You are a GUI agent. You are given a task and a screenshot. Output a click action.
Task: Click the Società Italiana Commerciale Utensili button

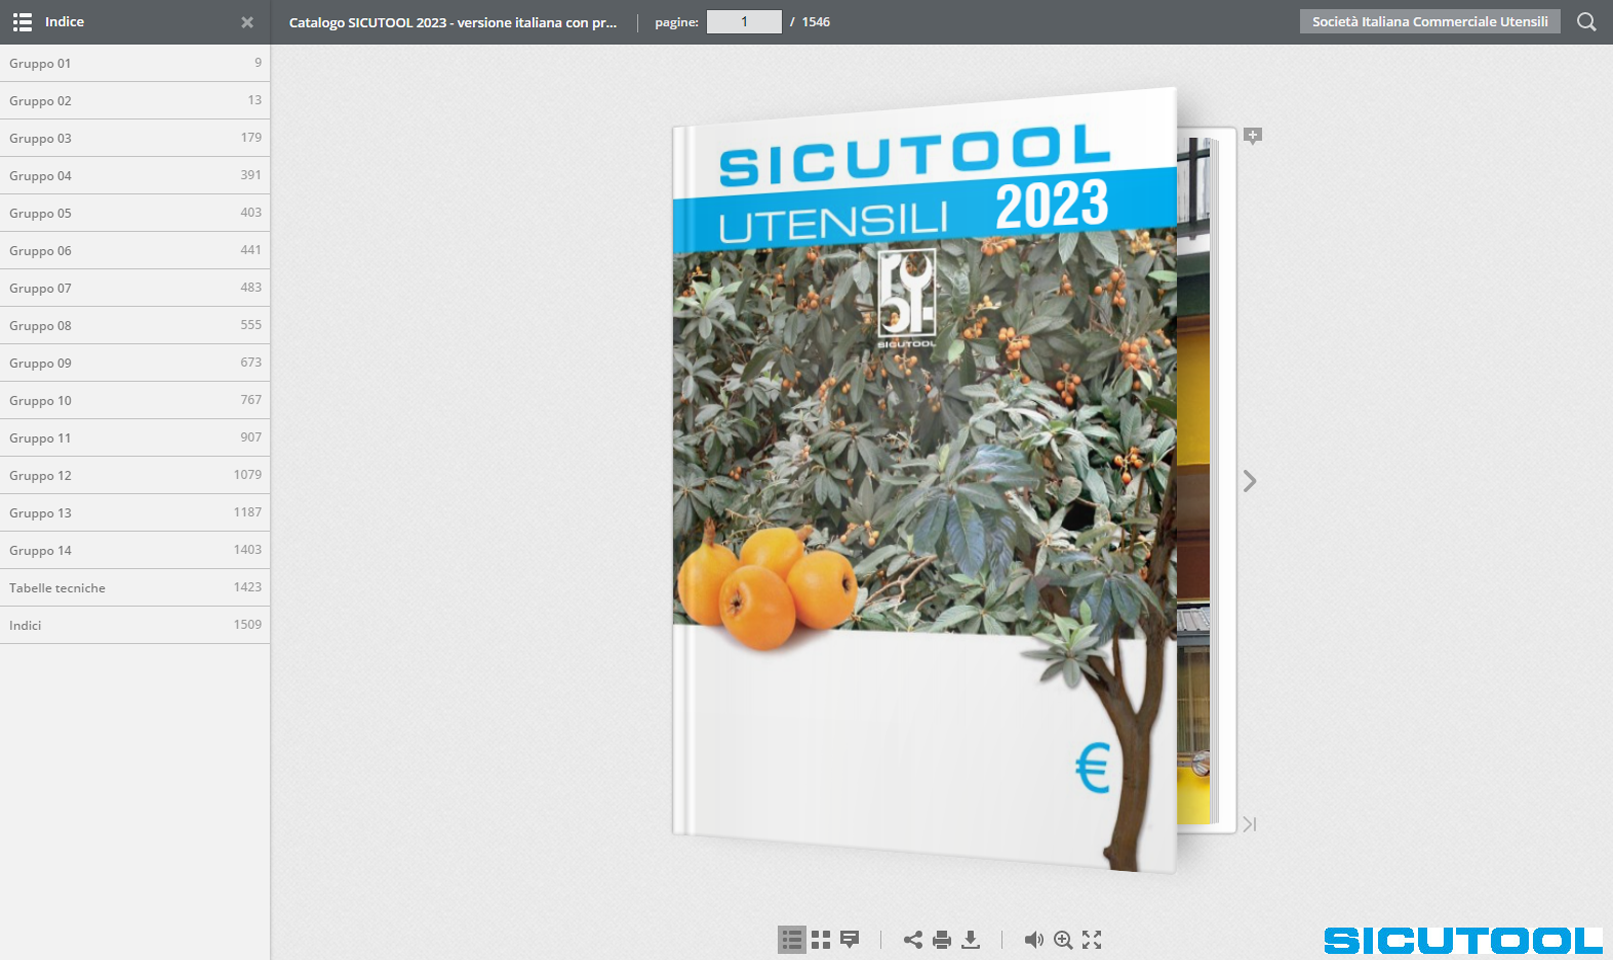pyautogui.click(x=1429, y=22)
